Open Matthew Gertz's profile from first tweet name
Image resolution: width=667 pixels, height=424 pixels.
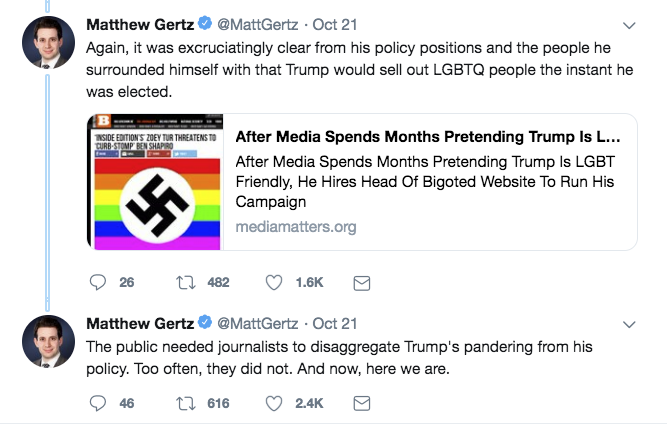pyautogui.click(x=140, y=24)
